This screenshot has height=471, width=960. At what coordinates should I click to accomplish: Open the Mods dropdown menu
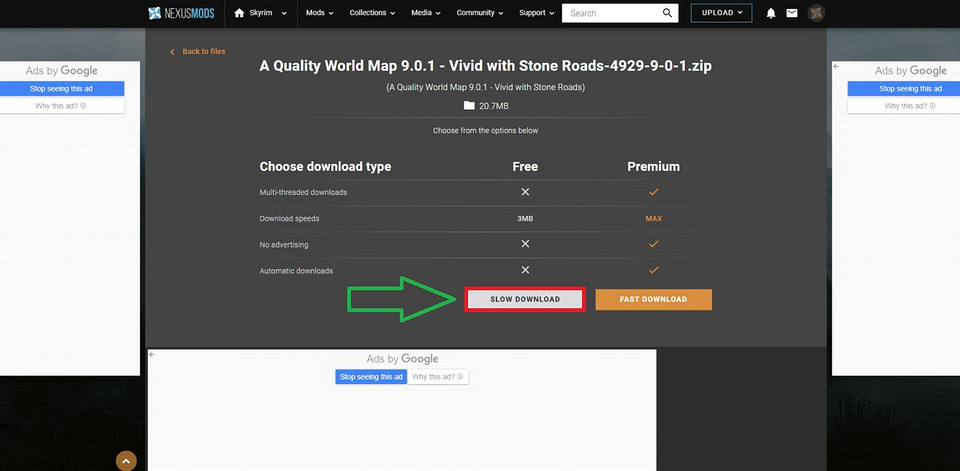click(x=320, y=13)
